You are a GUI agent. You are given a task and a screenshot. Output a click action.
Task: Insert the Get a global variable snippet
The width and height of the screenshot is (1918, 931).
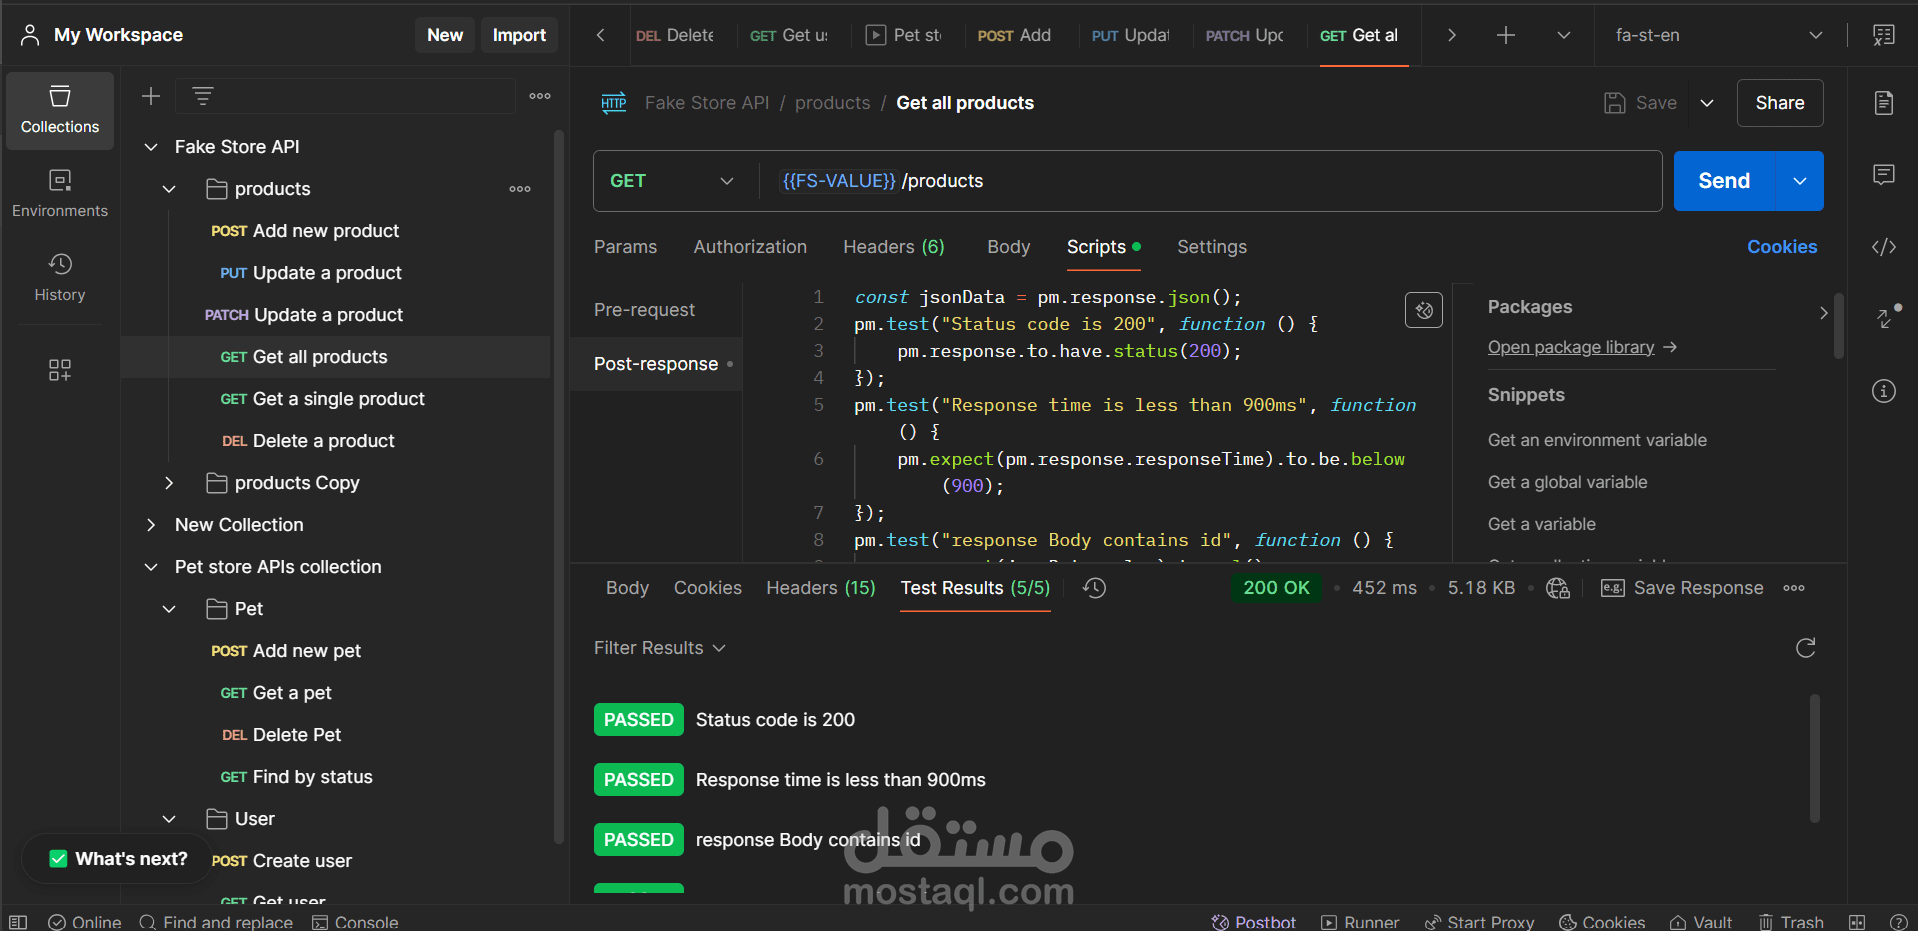point(1567,482)
